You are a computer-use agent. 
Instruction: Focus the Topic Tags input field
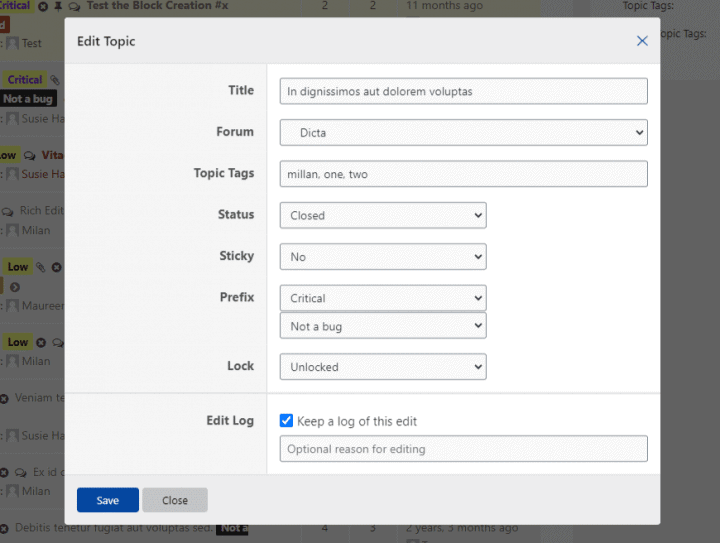463,174
